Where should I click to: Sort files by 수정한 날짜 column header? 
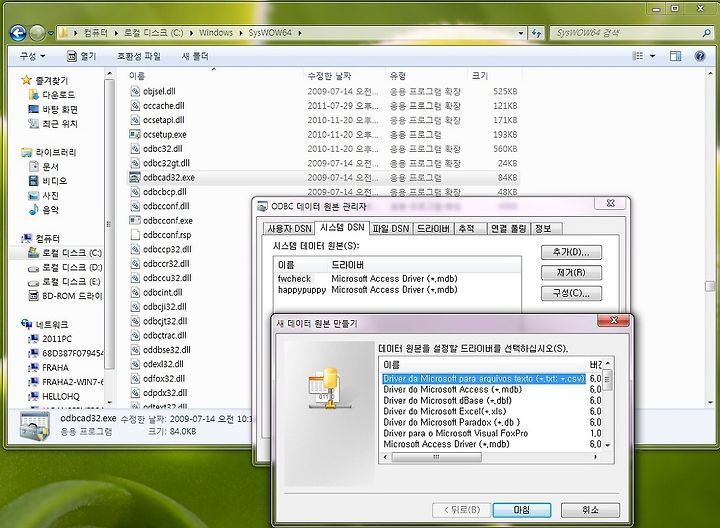[329, 76]
